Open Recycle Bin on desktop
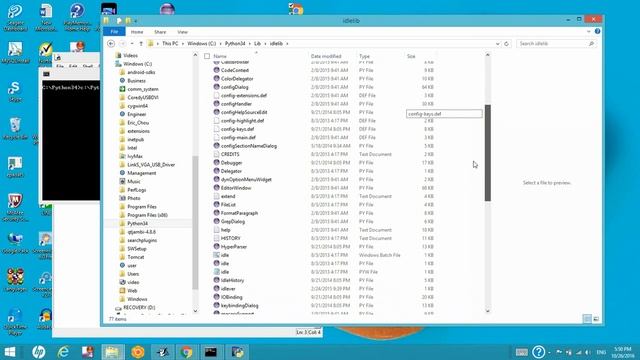Screen dimensions: 640x360 [15, 129]
